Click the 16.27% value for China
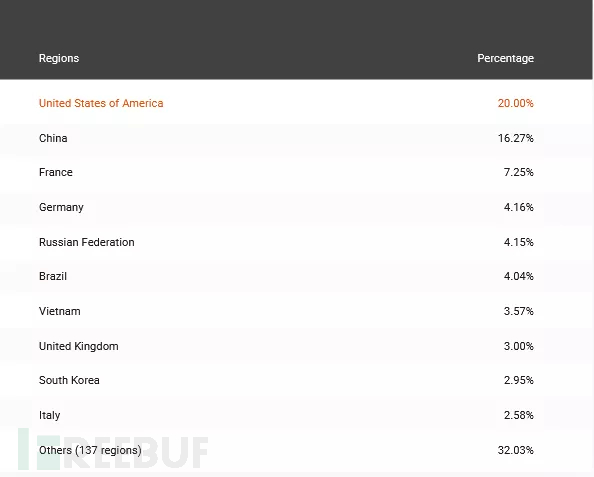Viewport: 594px width, 477px height. coord(516,138)
